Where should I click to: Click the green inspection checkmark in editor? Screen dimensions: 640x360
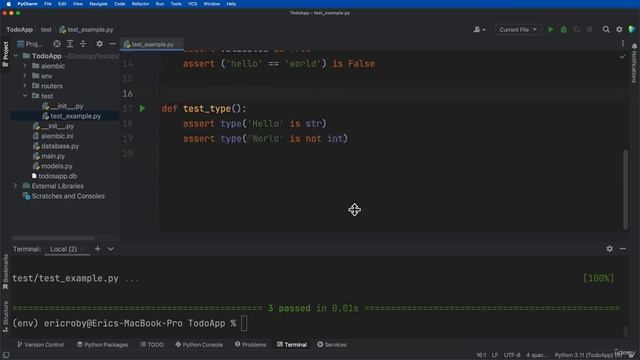622,57
